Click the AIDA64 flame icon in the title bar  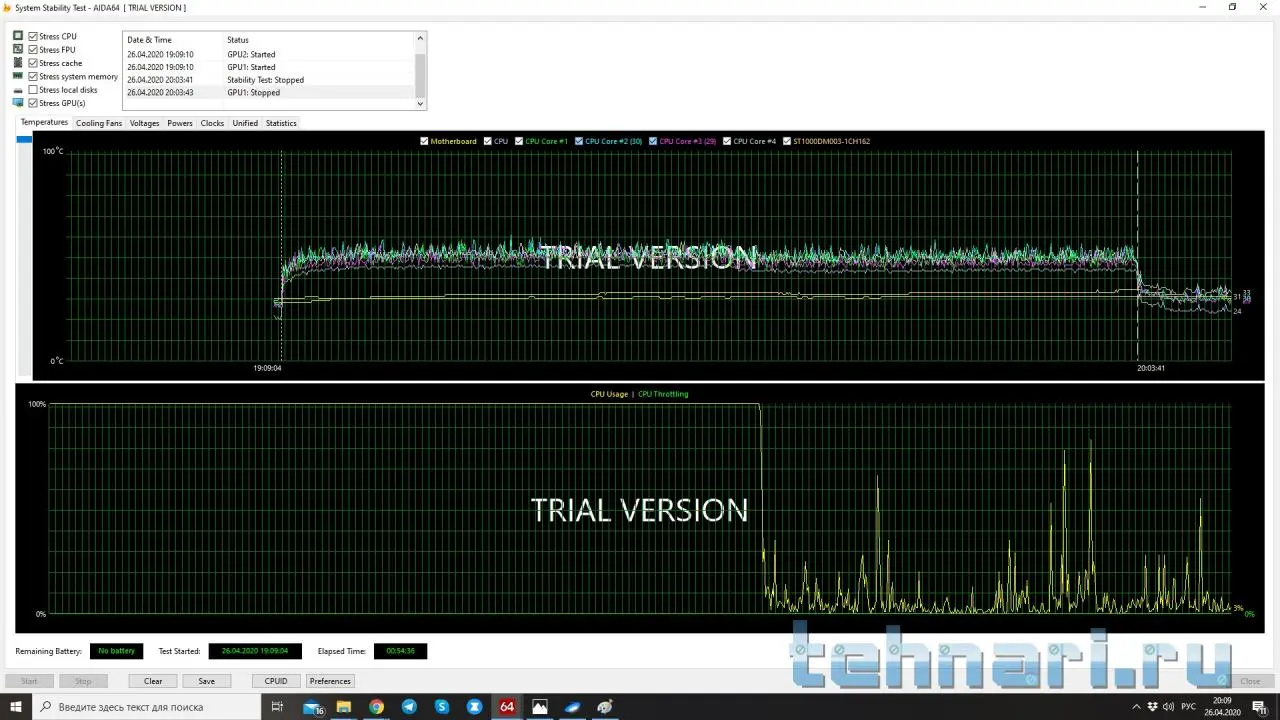pyautogui.click(x=7, y=7)
